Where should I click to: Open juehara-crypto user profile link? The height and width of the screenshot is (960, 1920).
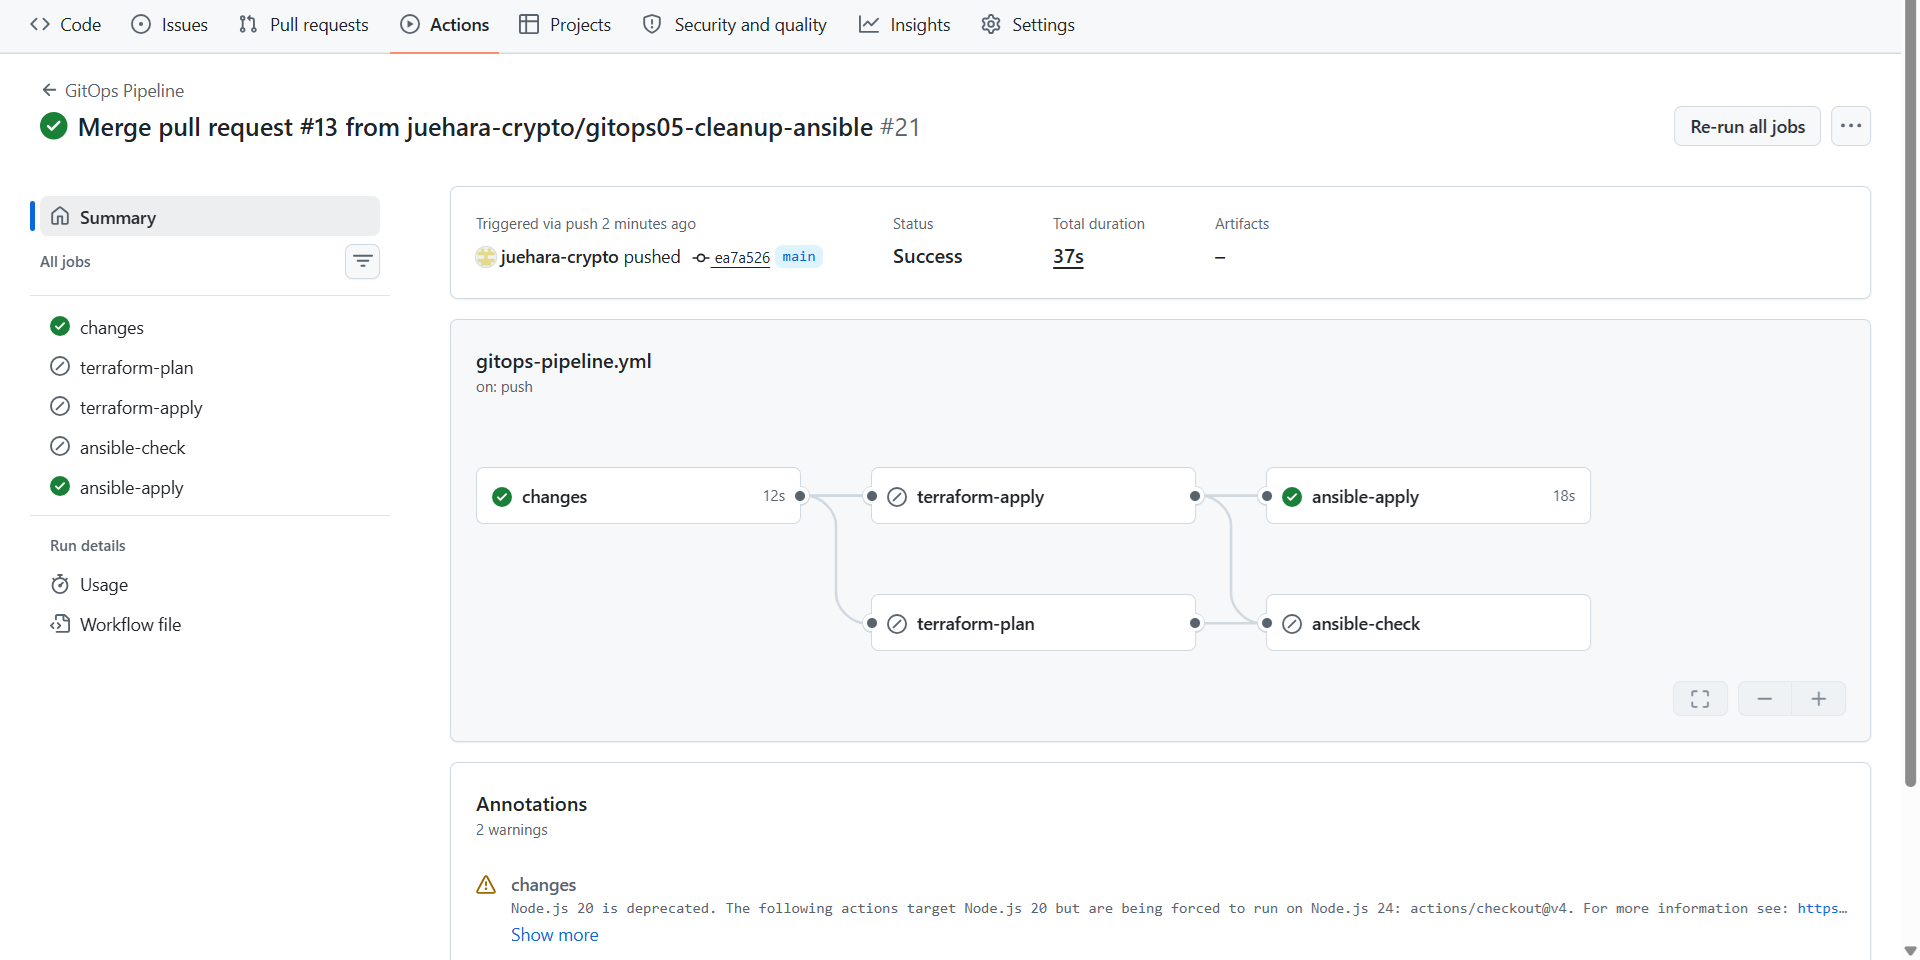click(559, 257)
